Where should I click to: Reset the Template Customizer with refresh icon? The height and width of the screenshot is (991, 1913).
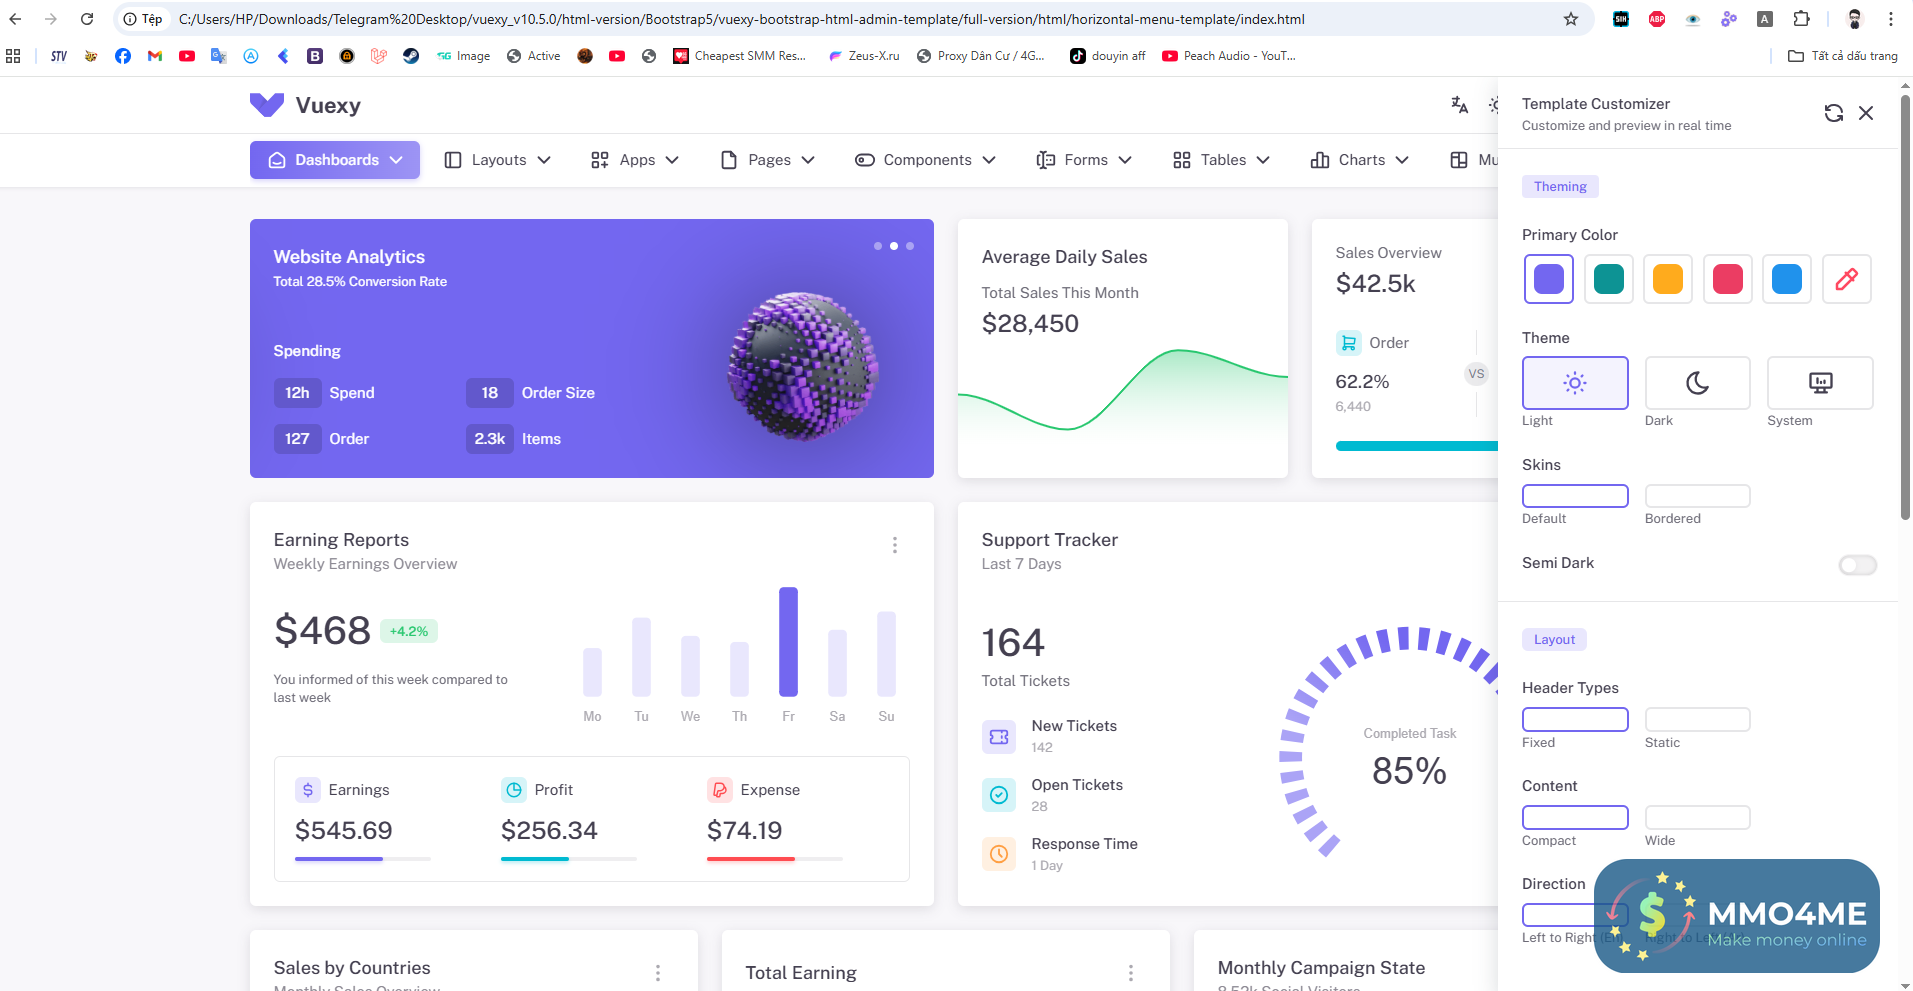point(1833,113)
